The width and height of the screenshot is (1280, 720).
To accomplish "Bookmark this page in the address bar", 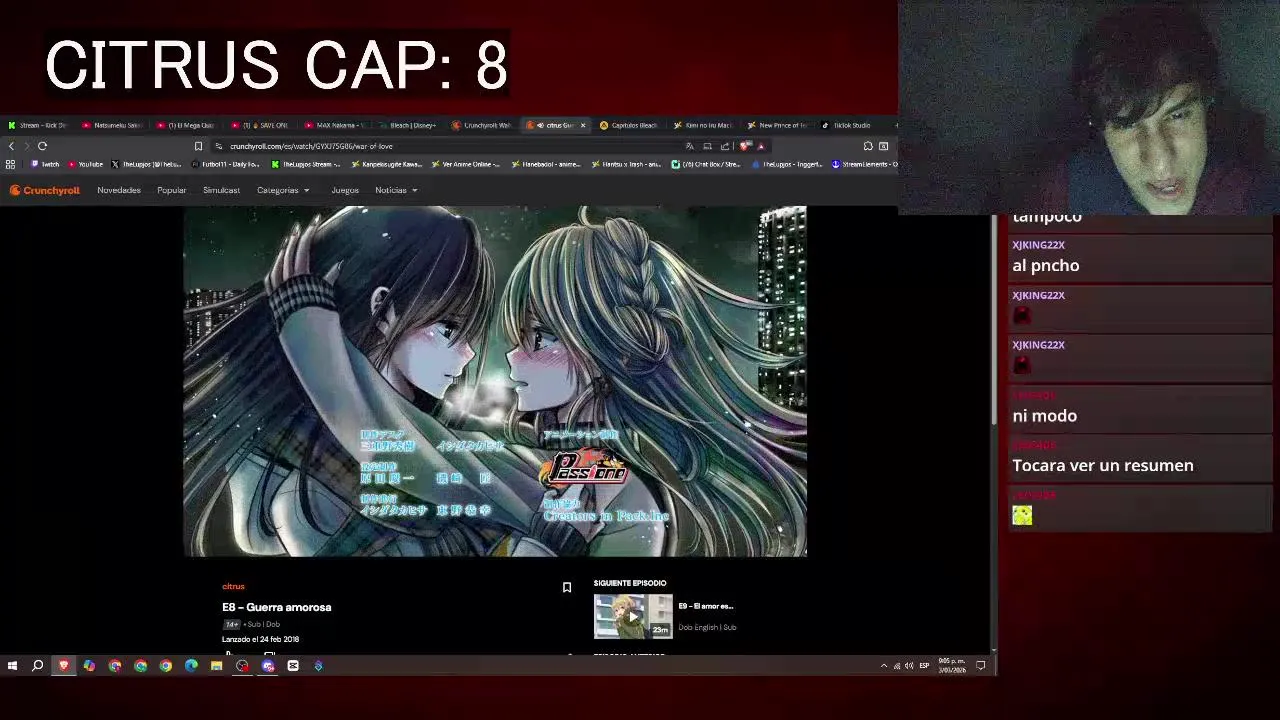I will [x=198, y=146].
